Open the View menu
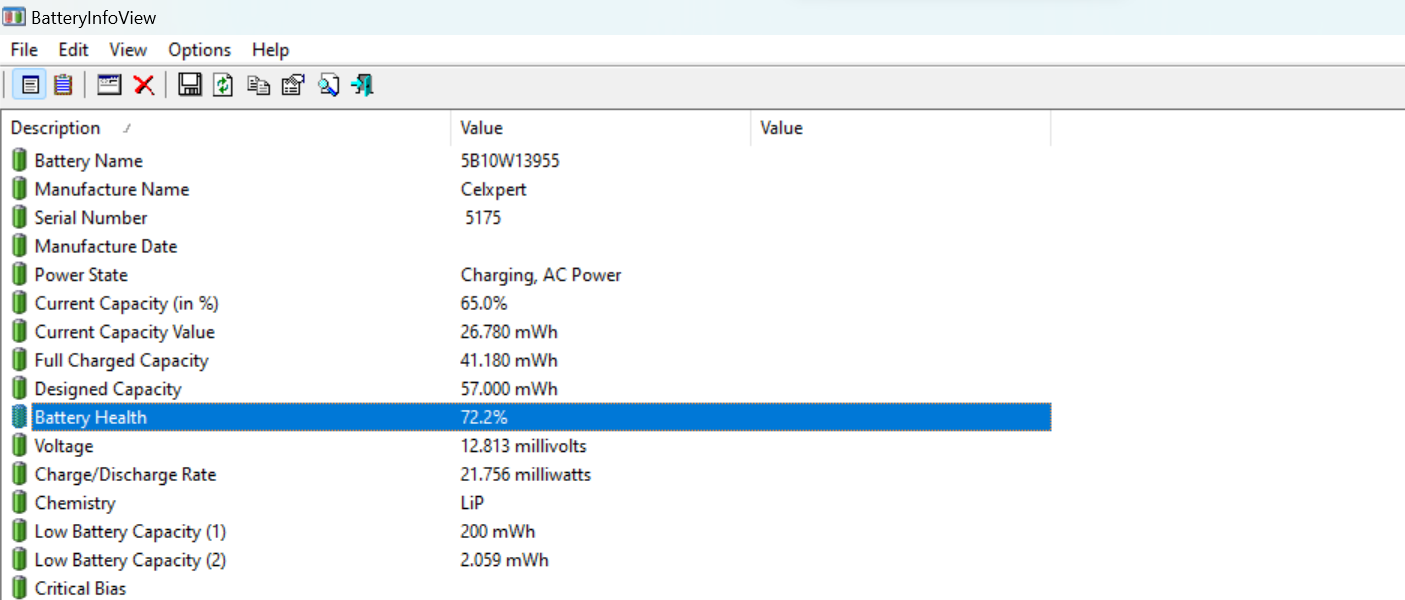The width and height of the screenshot is (1405, 600). coord(128,50)
